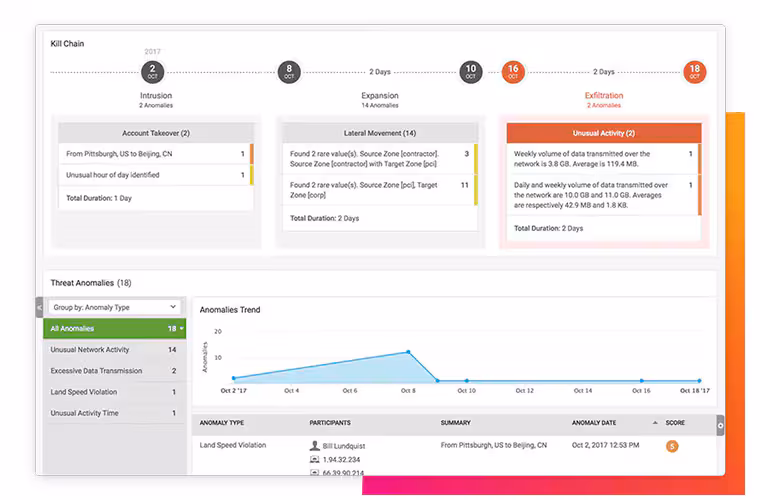Click the settings gear beside the table
Image resolution: width=760 pixels, height=500 pixels.
point(720,425)
